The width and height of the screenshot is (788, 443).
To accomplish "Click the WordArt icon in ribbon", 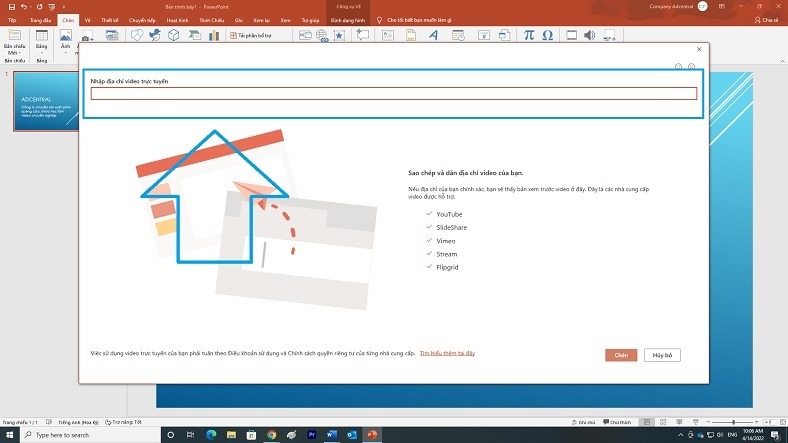I will 433,35.
